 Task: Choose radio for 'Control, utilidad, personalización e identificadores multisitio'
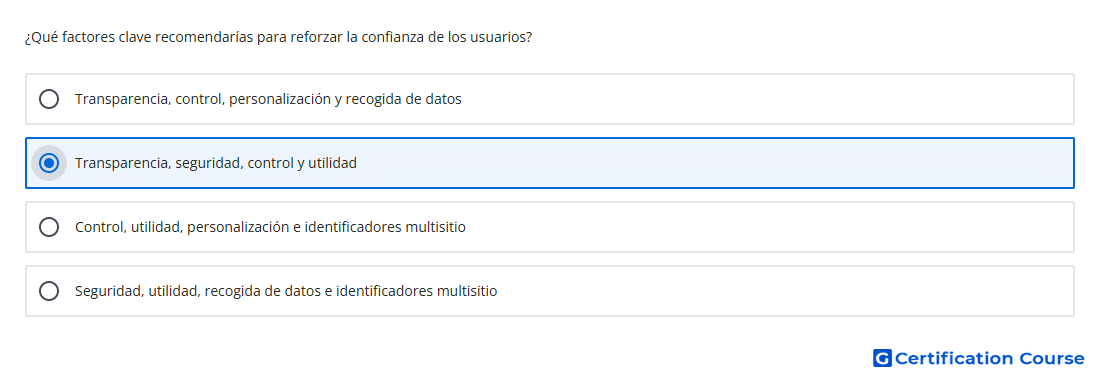point(49,227)
